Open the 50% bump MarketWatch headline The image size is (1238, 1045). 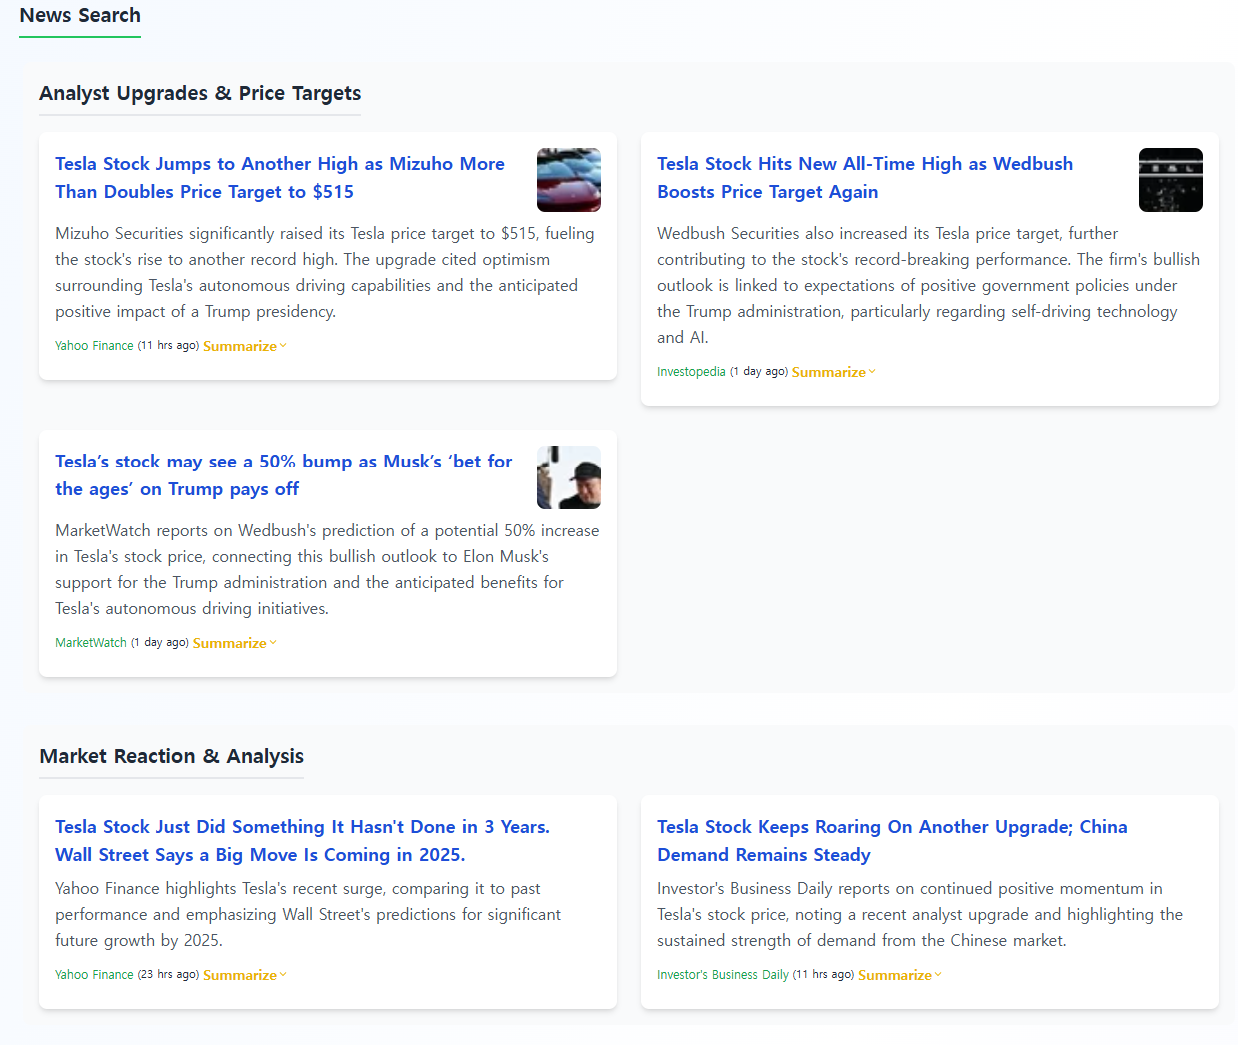coord(284,475)
